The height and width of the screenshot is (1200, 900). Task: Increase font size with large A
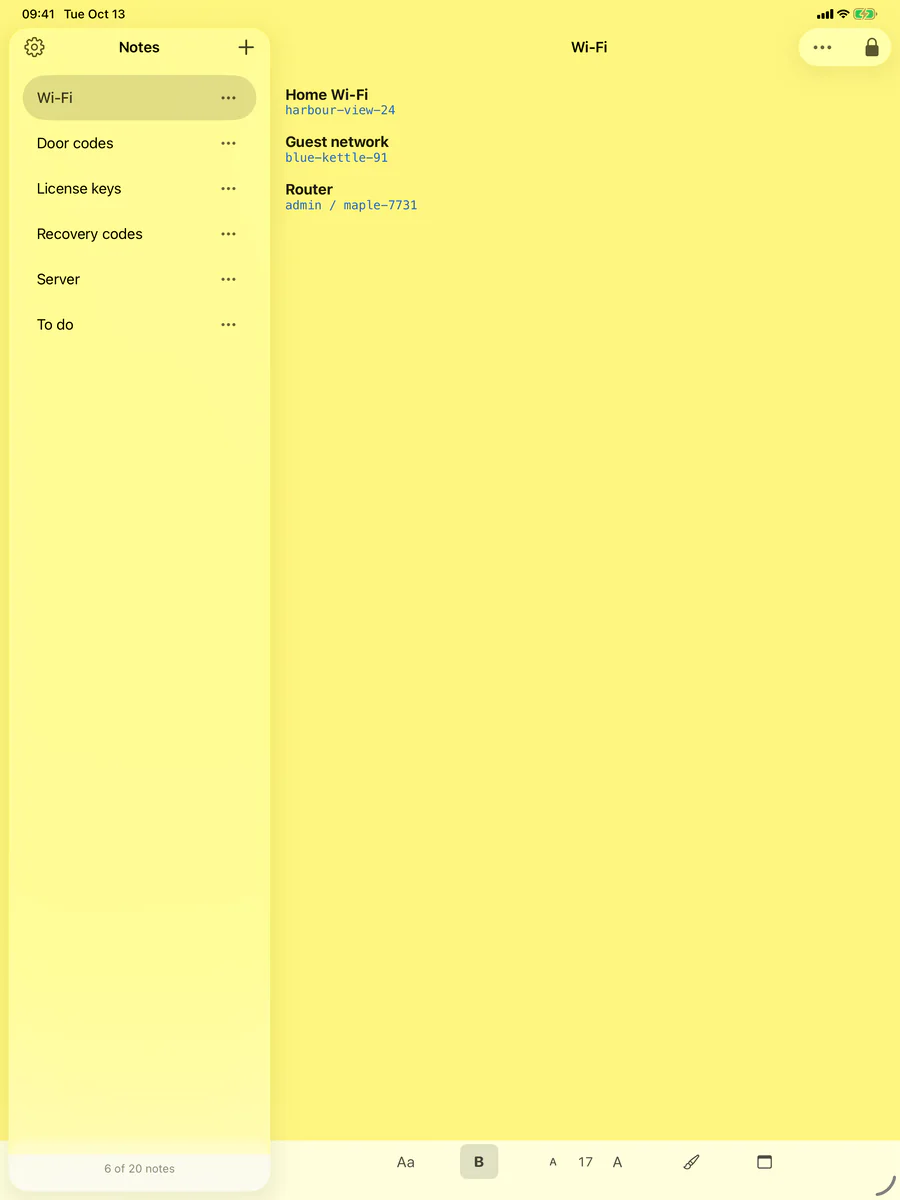pyautogui.click(x=617, y=1162)
